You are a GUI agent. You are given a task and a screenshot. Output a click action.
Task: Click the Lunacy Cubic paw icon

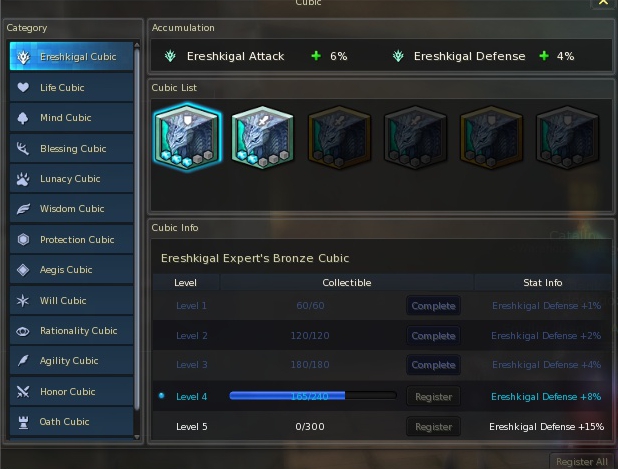point(23,179)
